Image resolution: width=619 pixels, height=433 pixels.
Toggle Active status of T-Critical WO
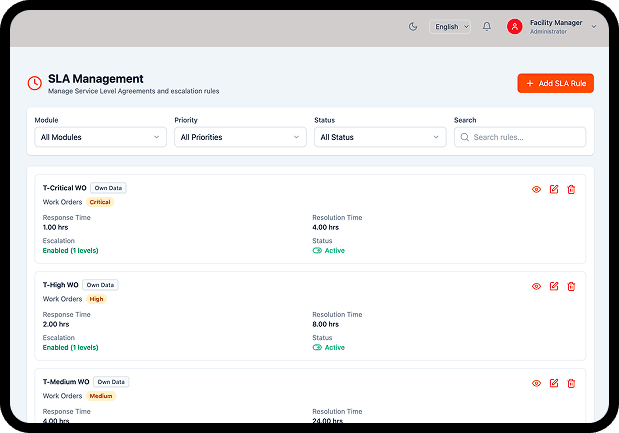coord(317,251)
